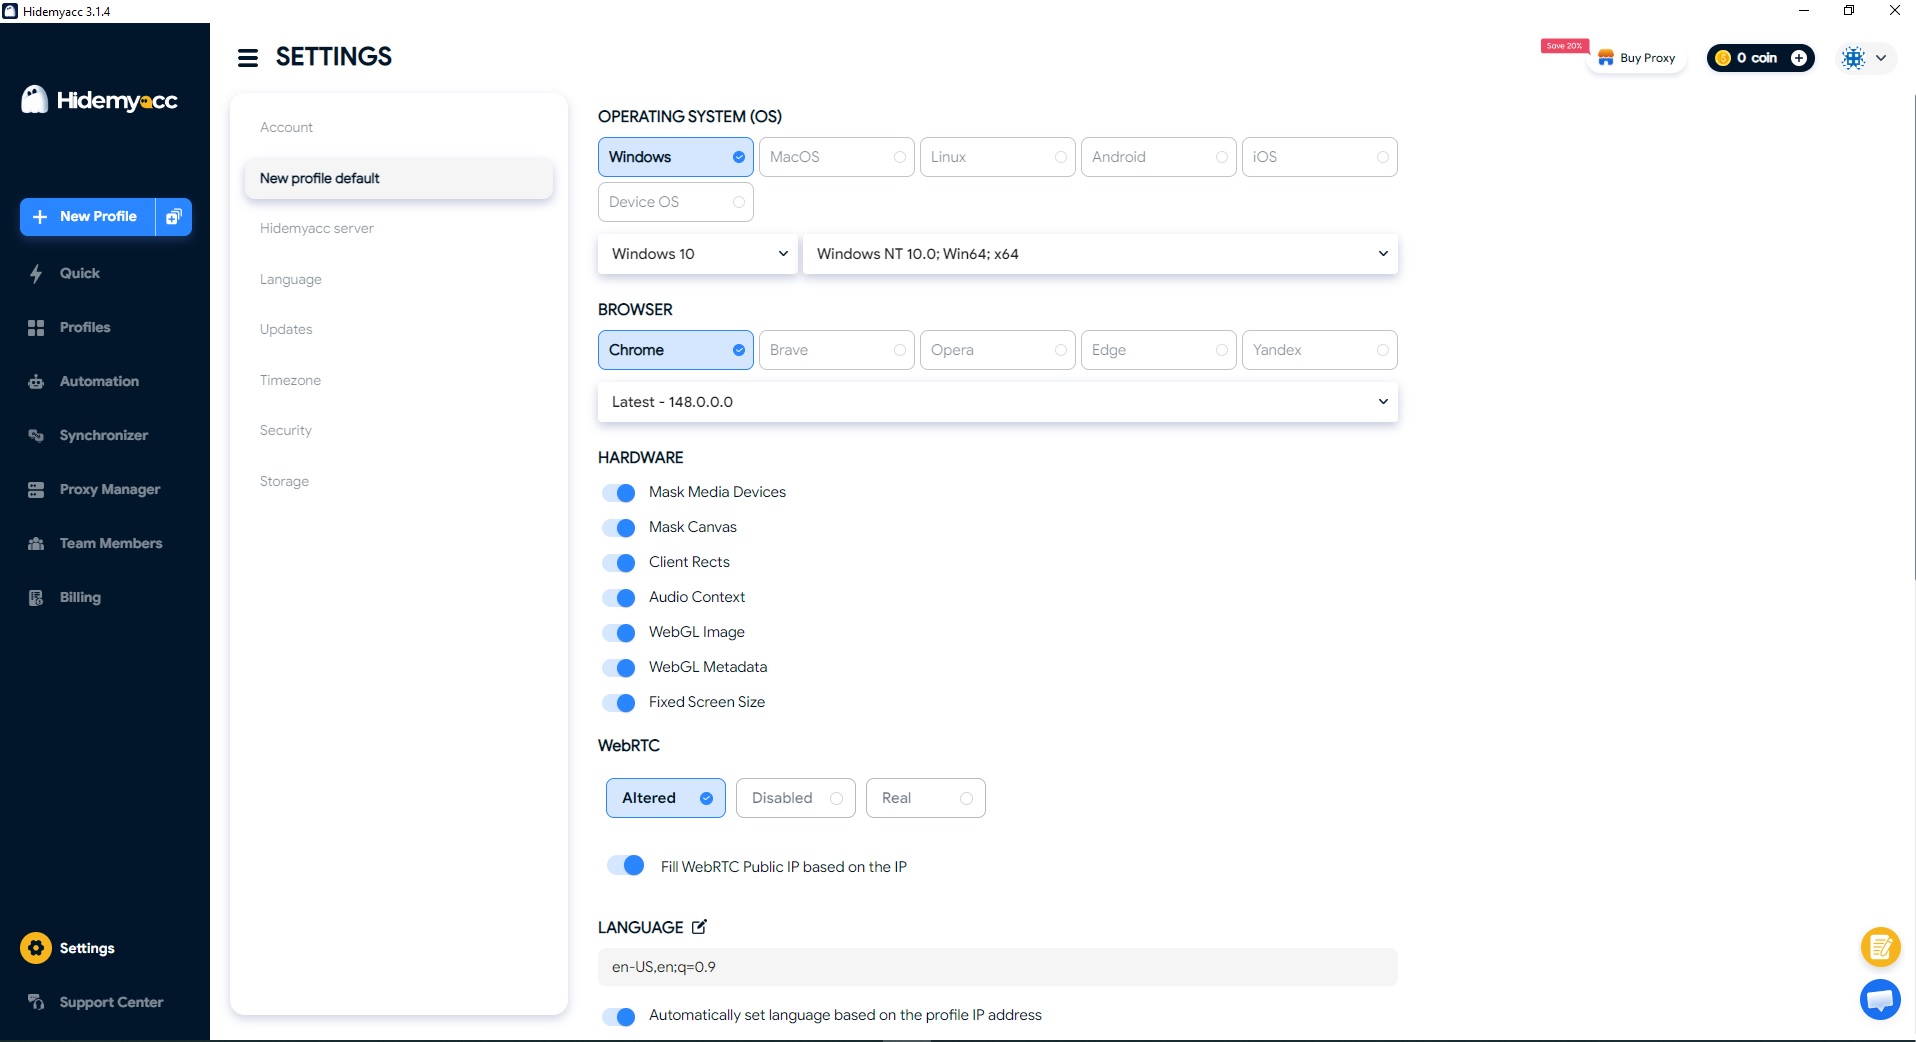Click the language input field en-US,en;q=0.9
Image resolution: width=1916 pixels, height=1042 pixels.
coord(998,967)
